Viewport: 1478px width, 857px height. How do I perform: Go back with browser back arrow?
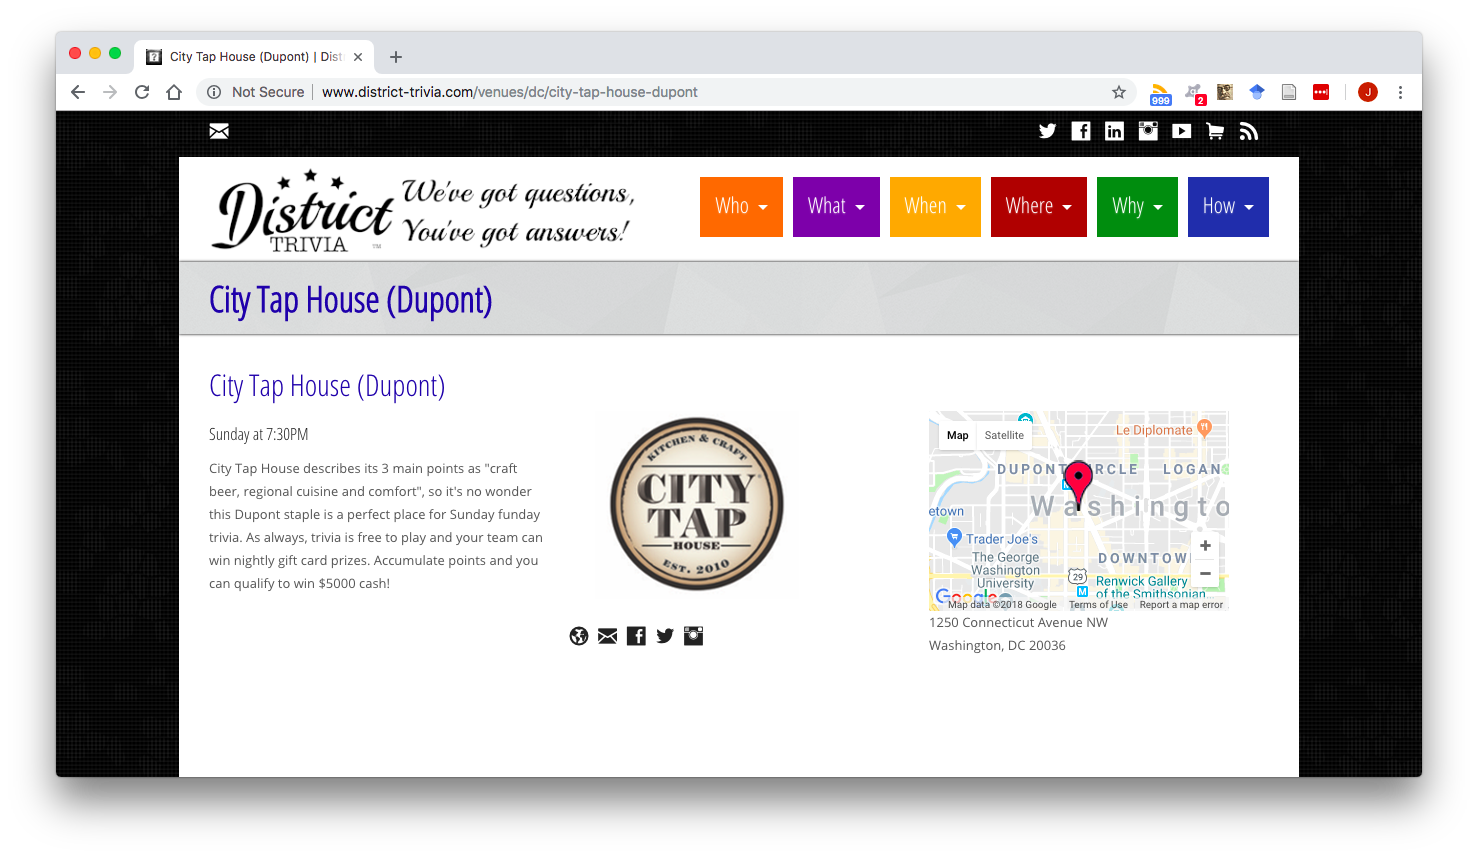78,92
